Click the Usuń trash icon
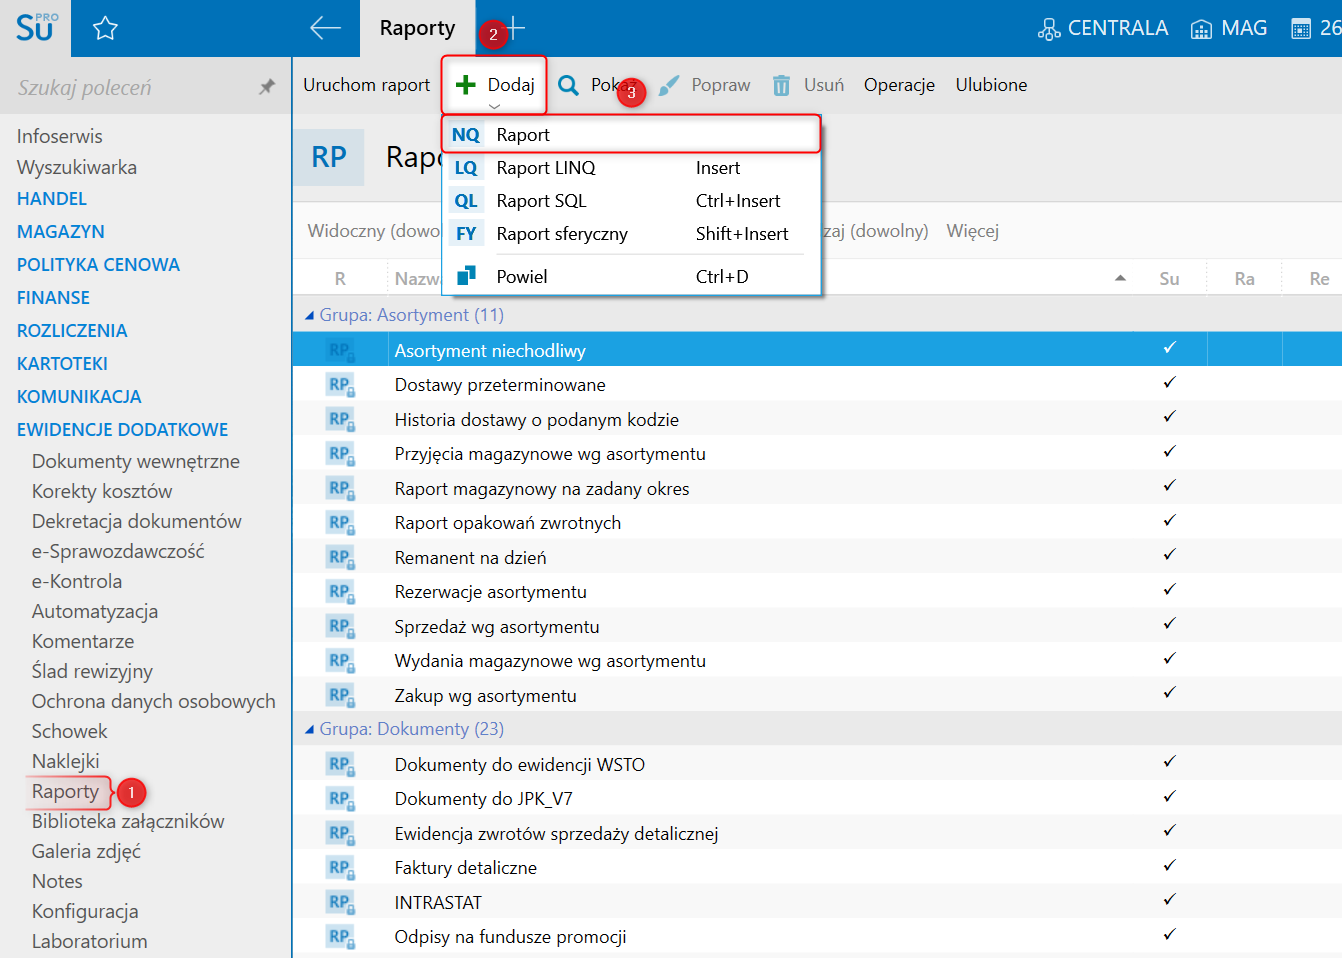Image resolution: width=1342 pixels, height=958 pixels. pos(781,86)
